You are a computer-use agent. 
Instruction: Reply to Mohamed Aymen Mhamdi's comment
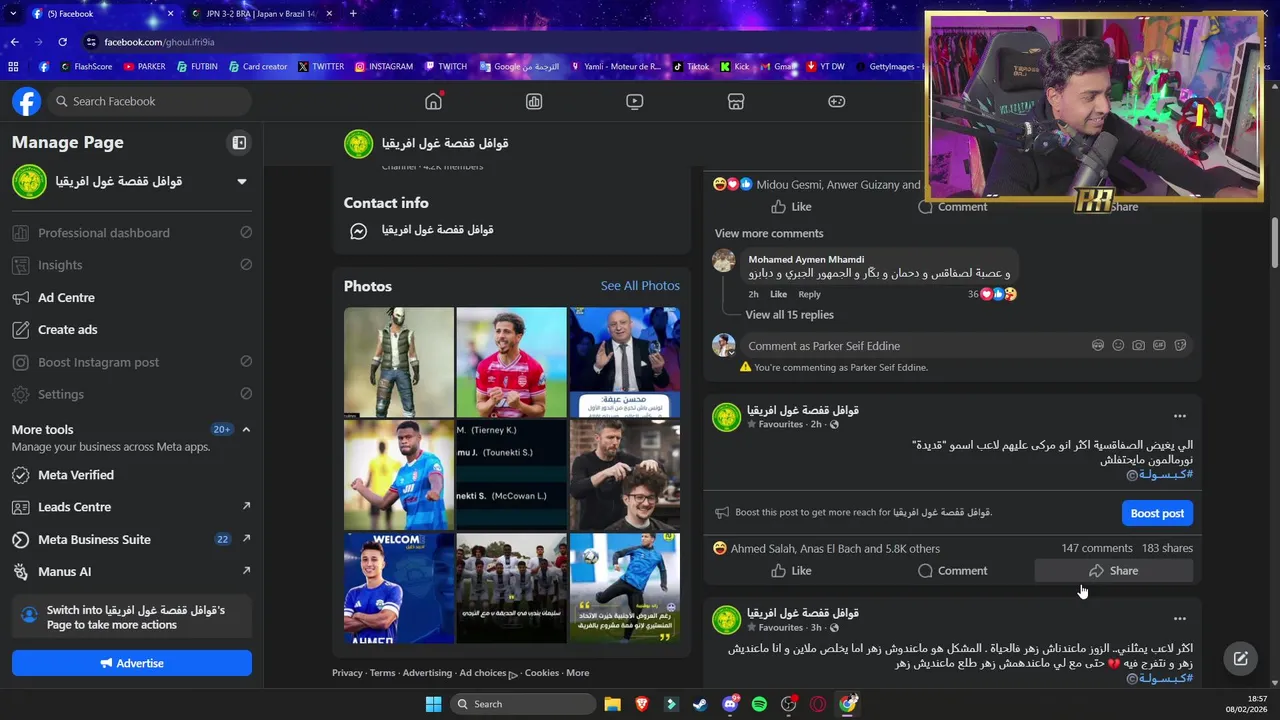809,294
